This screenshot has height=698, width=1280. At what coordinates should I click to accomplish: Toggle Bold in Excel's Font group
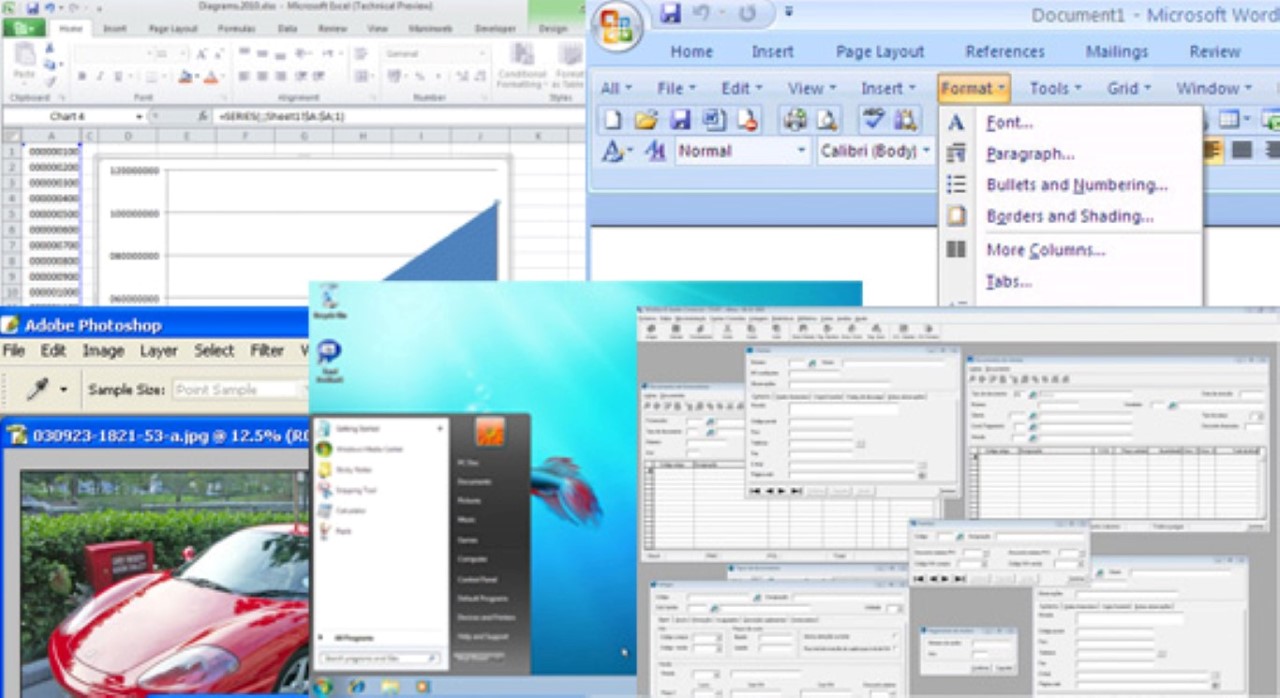80,74
